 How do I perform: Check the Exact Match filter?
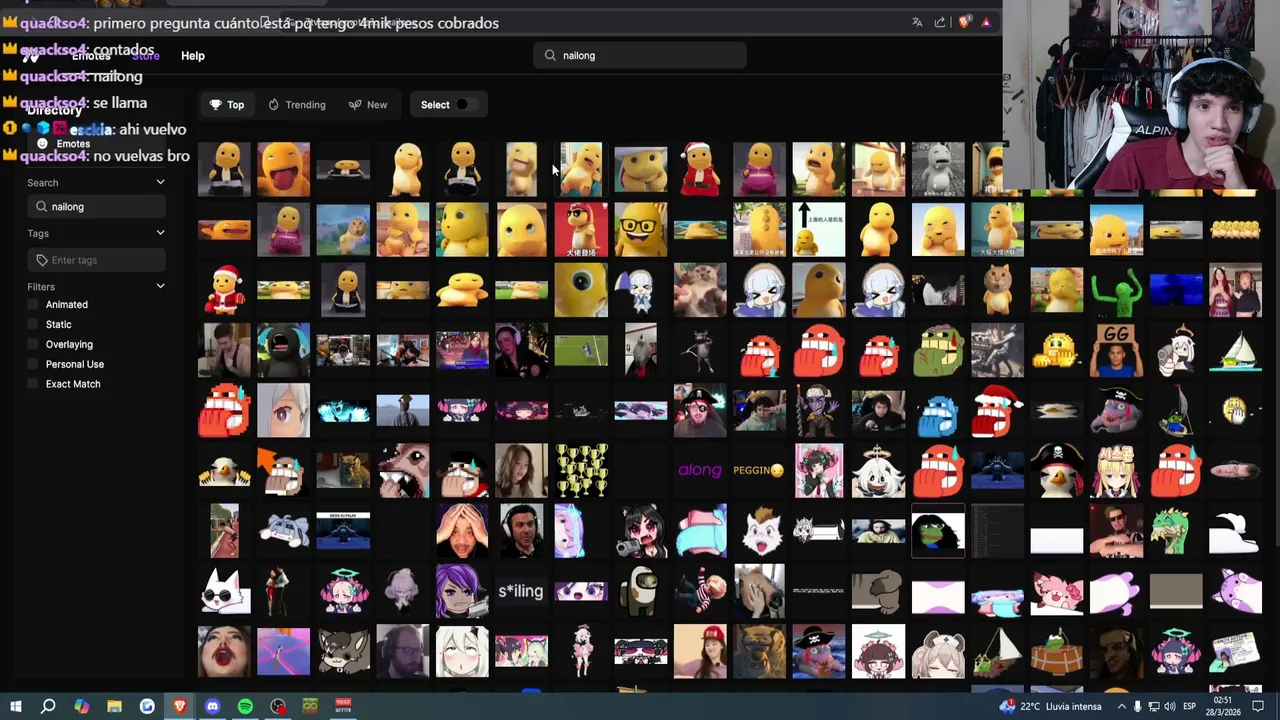(x=33, y=384)
